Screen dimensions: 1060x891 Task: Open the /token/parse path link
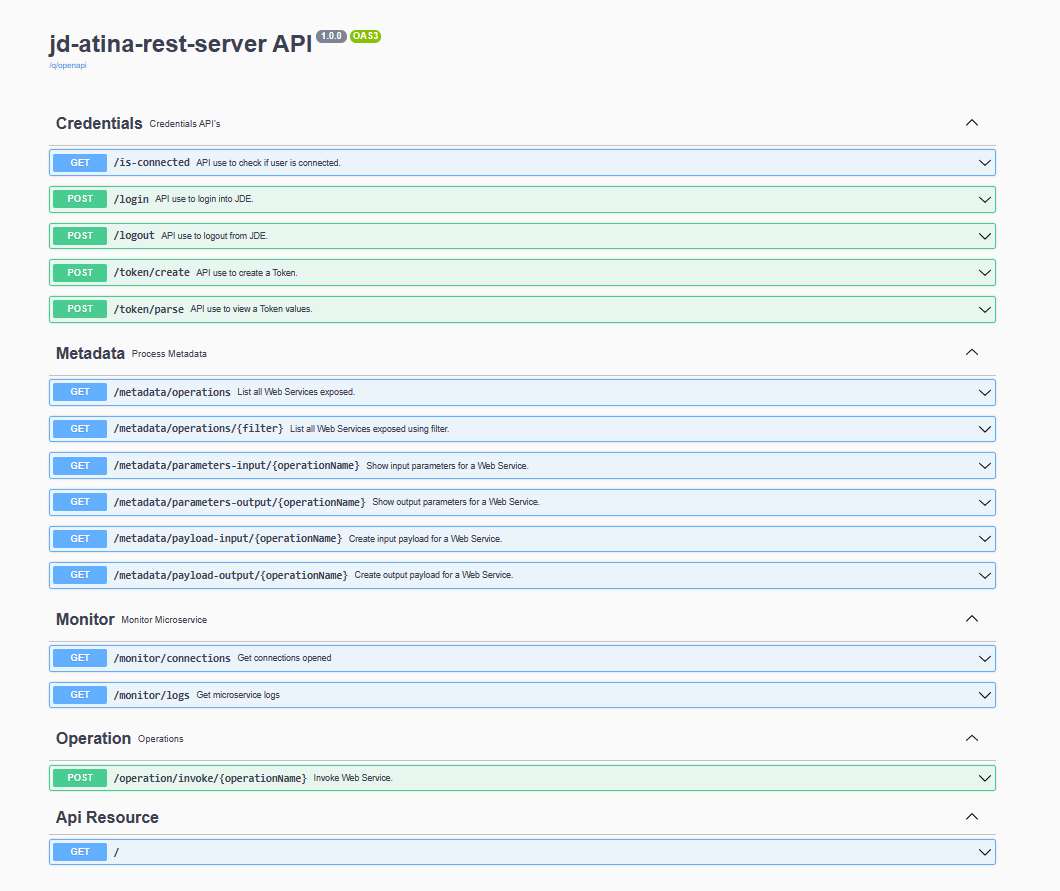click(149, 309)
